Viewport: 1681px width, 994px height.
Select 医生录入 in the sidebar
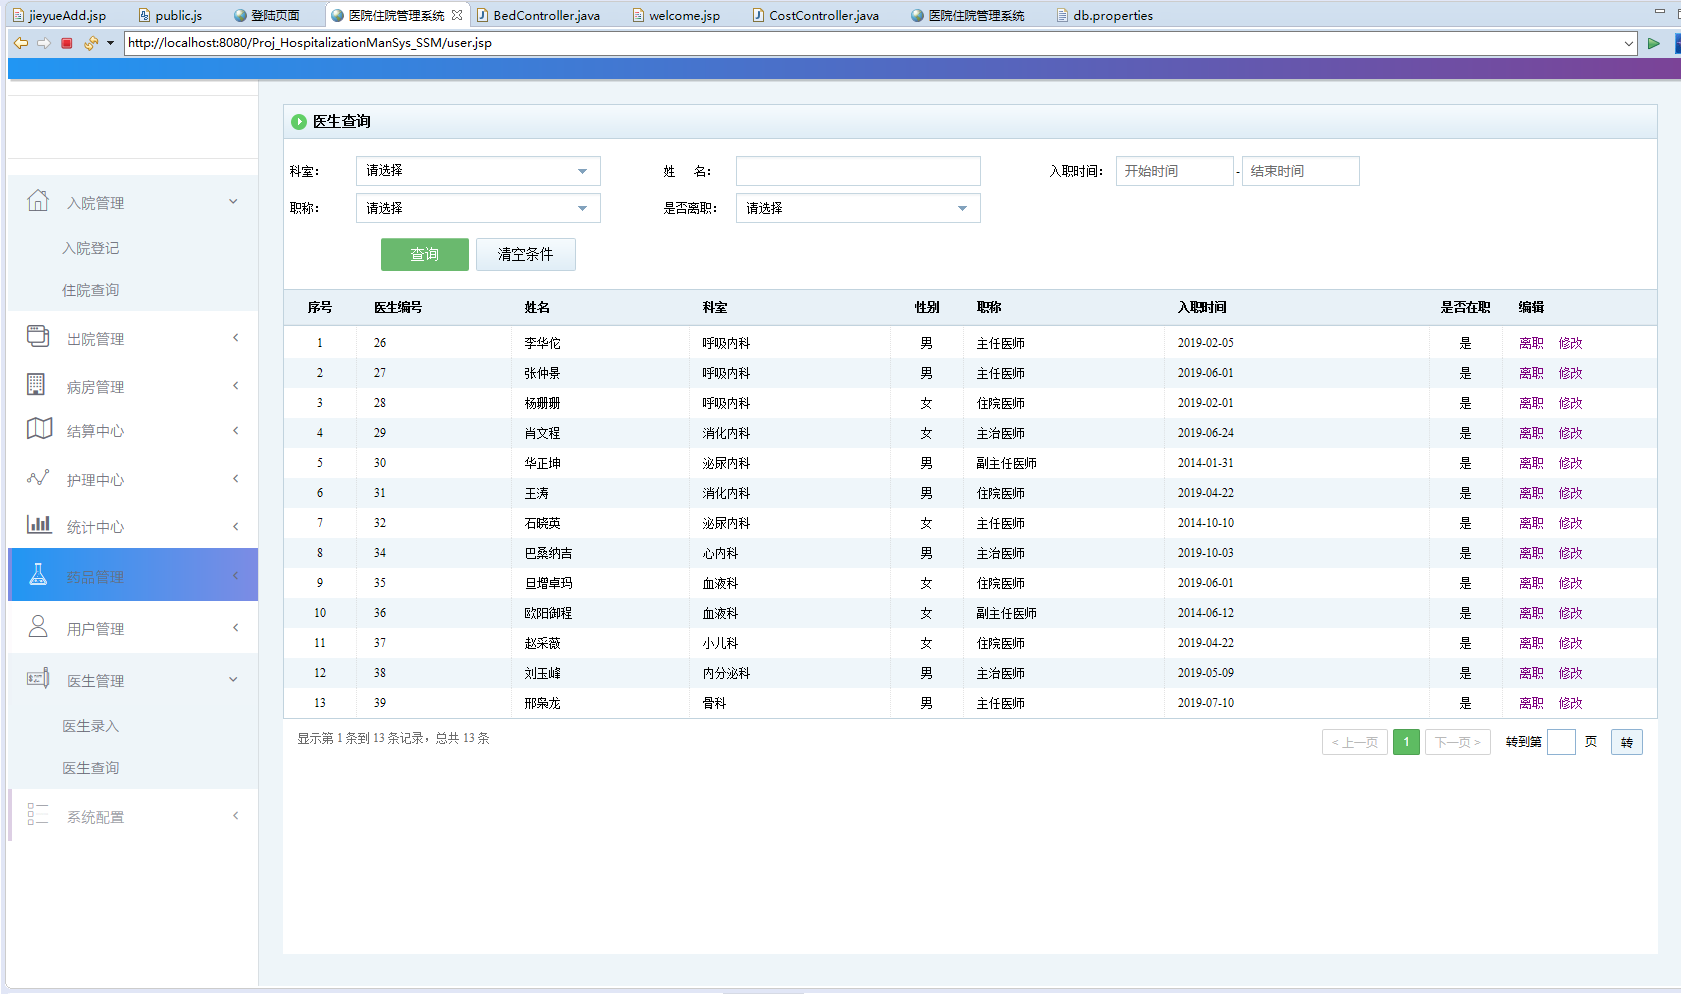coord(91,726)
